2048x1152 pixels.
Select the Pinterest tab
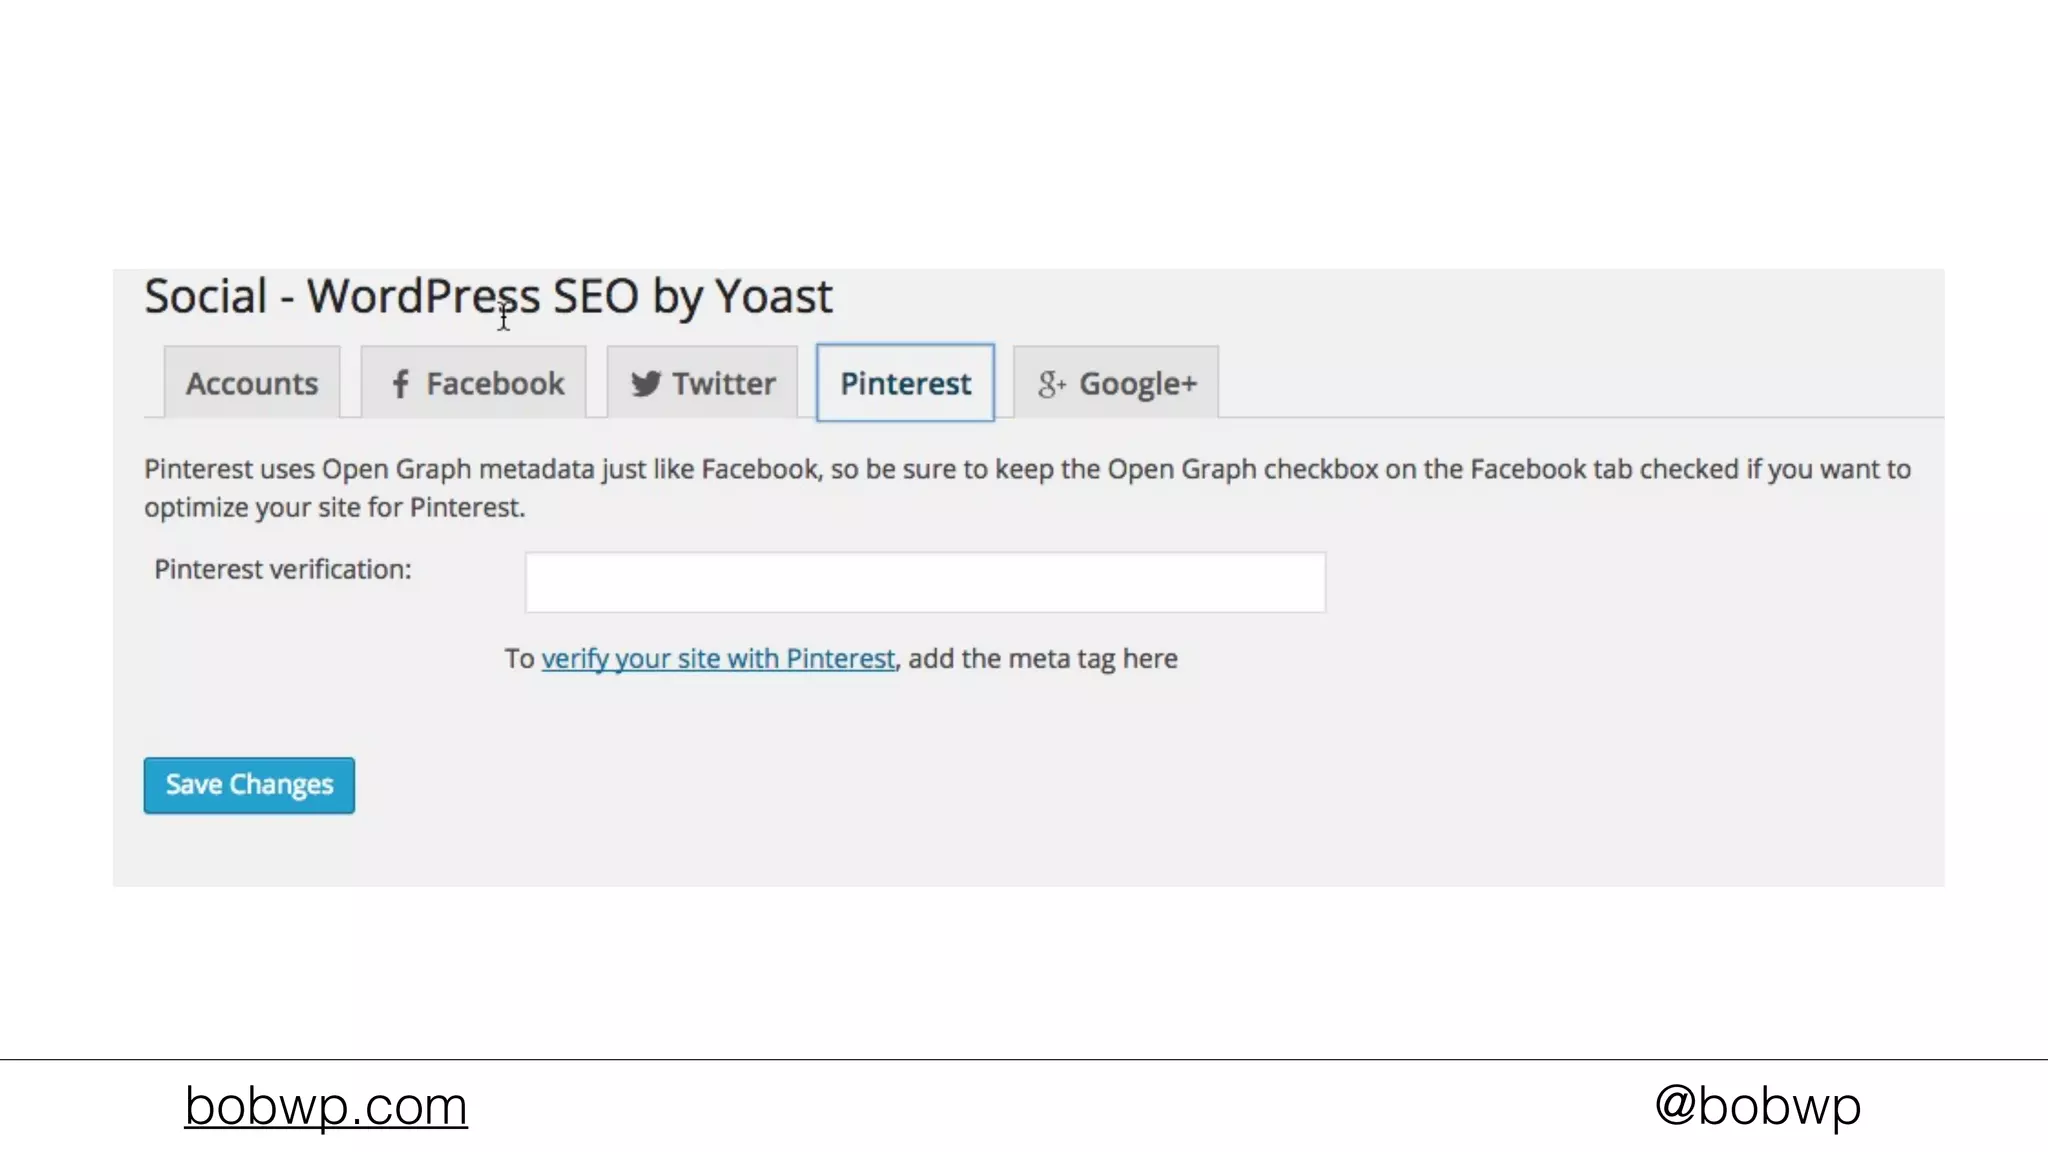click(905, 384)
